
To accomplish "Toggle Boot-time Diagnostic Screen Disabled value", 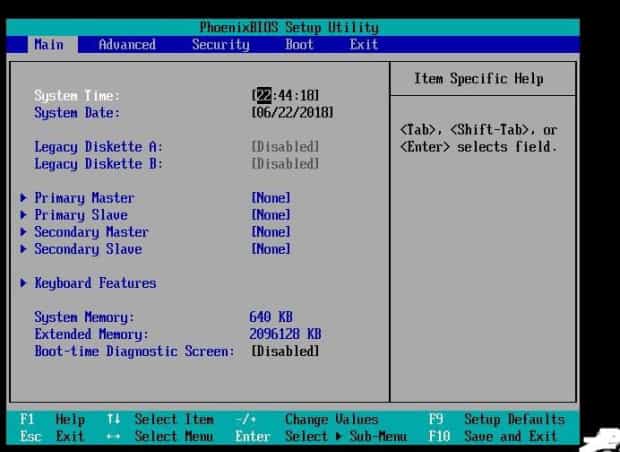I will (x=285, y=351).
